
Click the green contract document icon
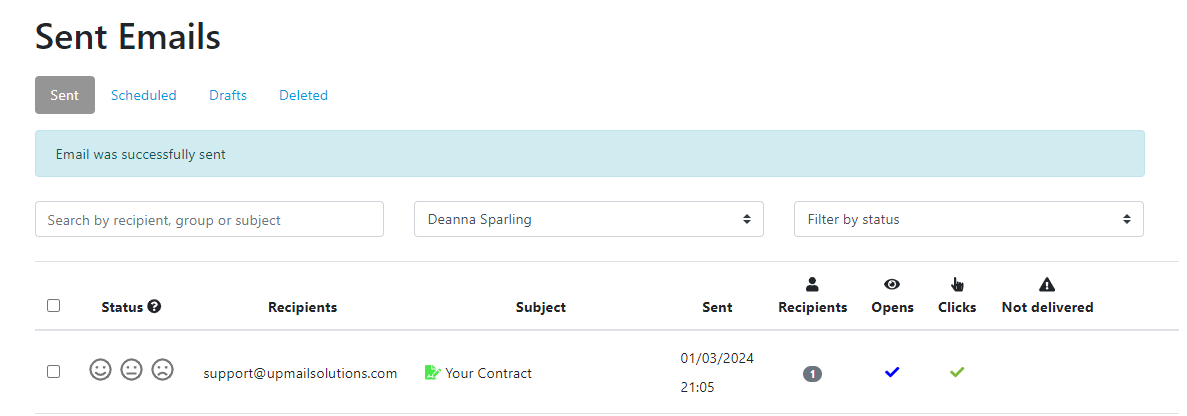tap(432, 372)
